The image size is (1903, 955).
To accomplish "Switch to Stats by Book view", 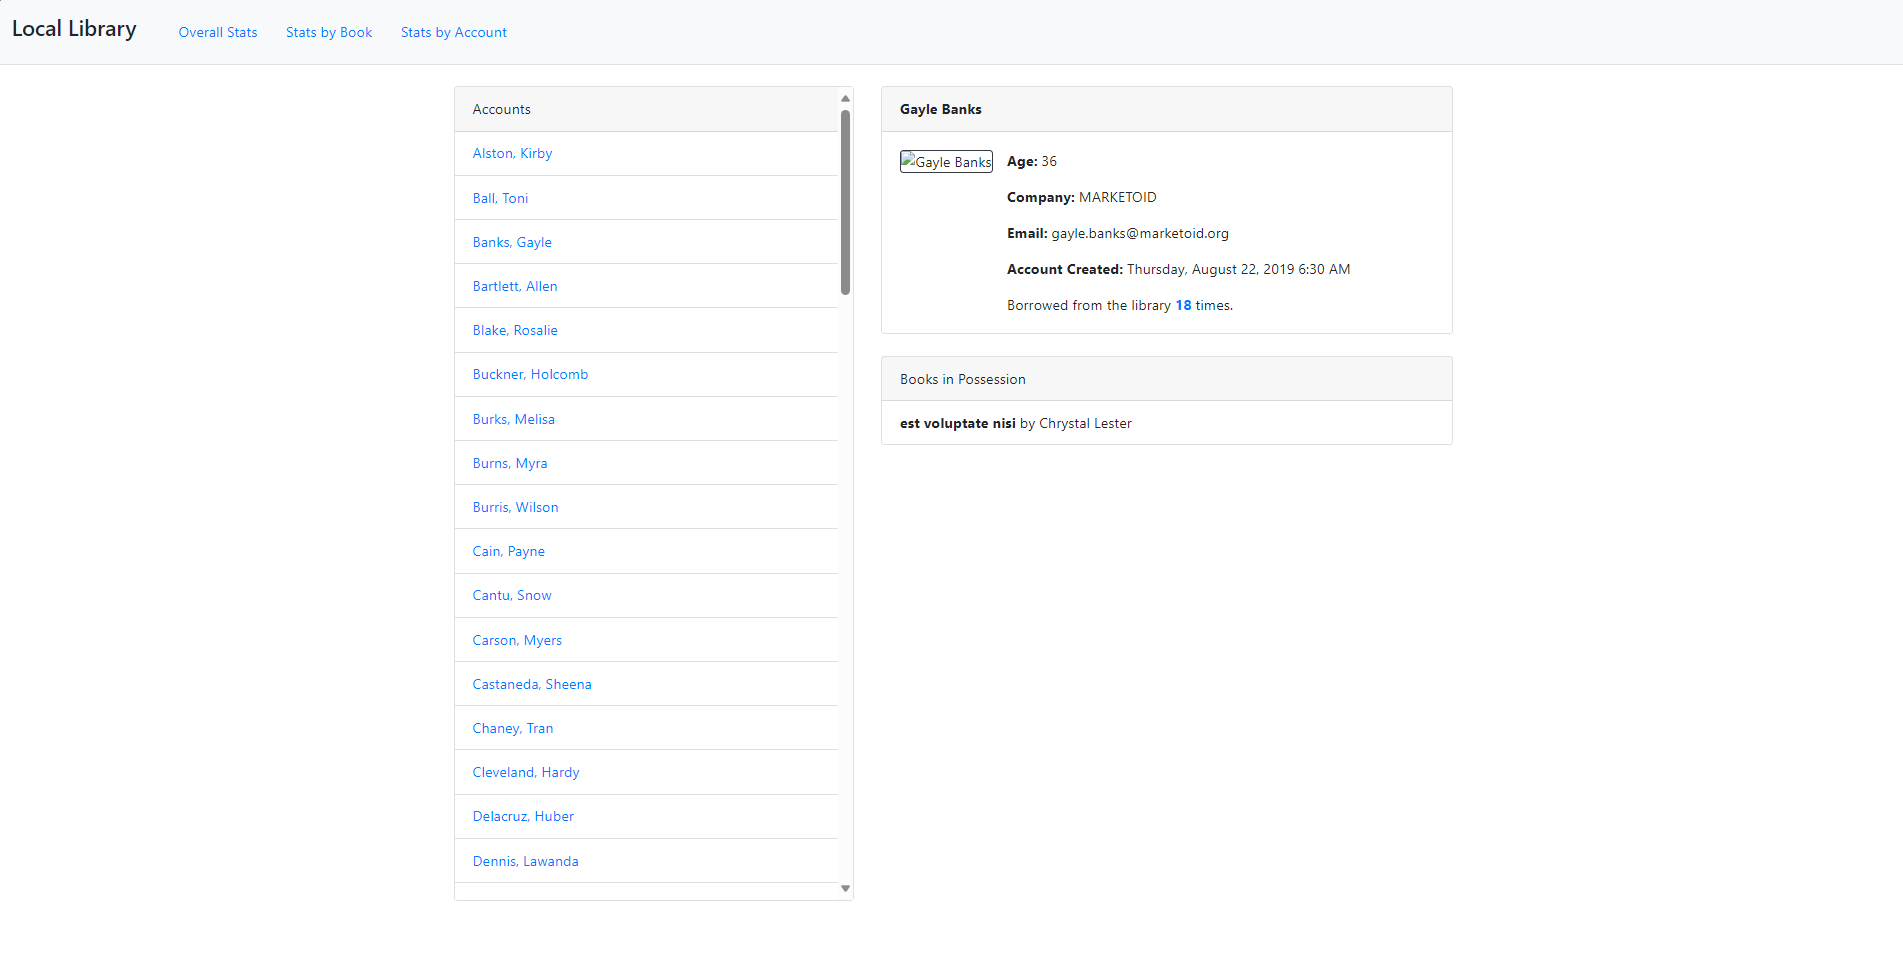I will [x=328, y=32].
